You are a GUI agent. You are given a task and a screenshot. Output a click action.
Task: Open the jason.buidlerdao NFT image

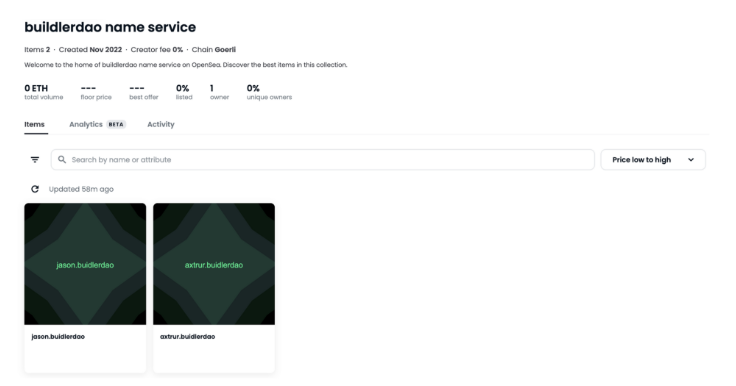click(x=85, y=264)
